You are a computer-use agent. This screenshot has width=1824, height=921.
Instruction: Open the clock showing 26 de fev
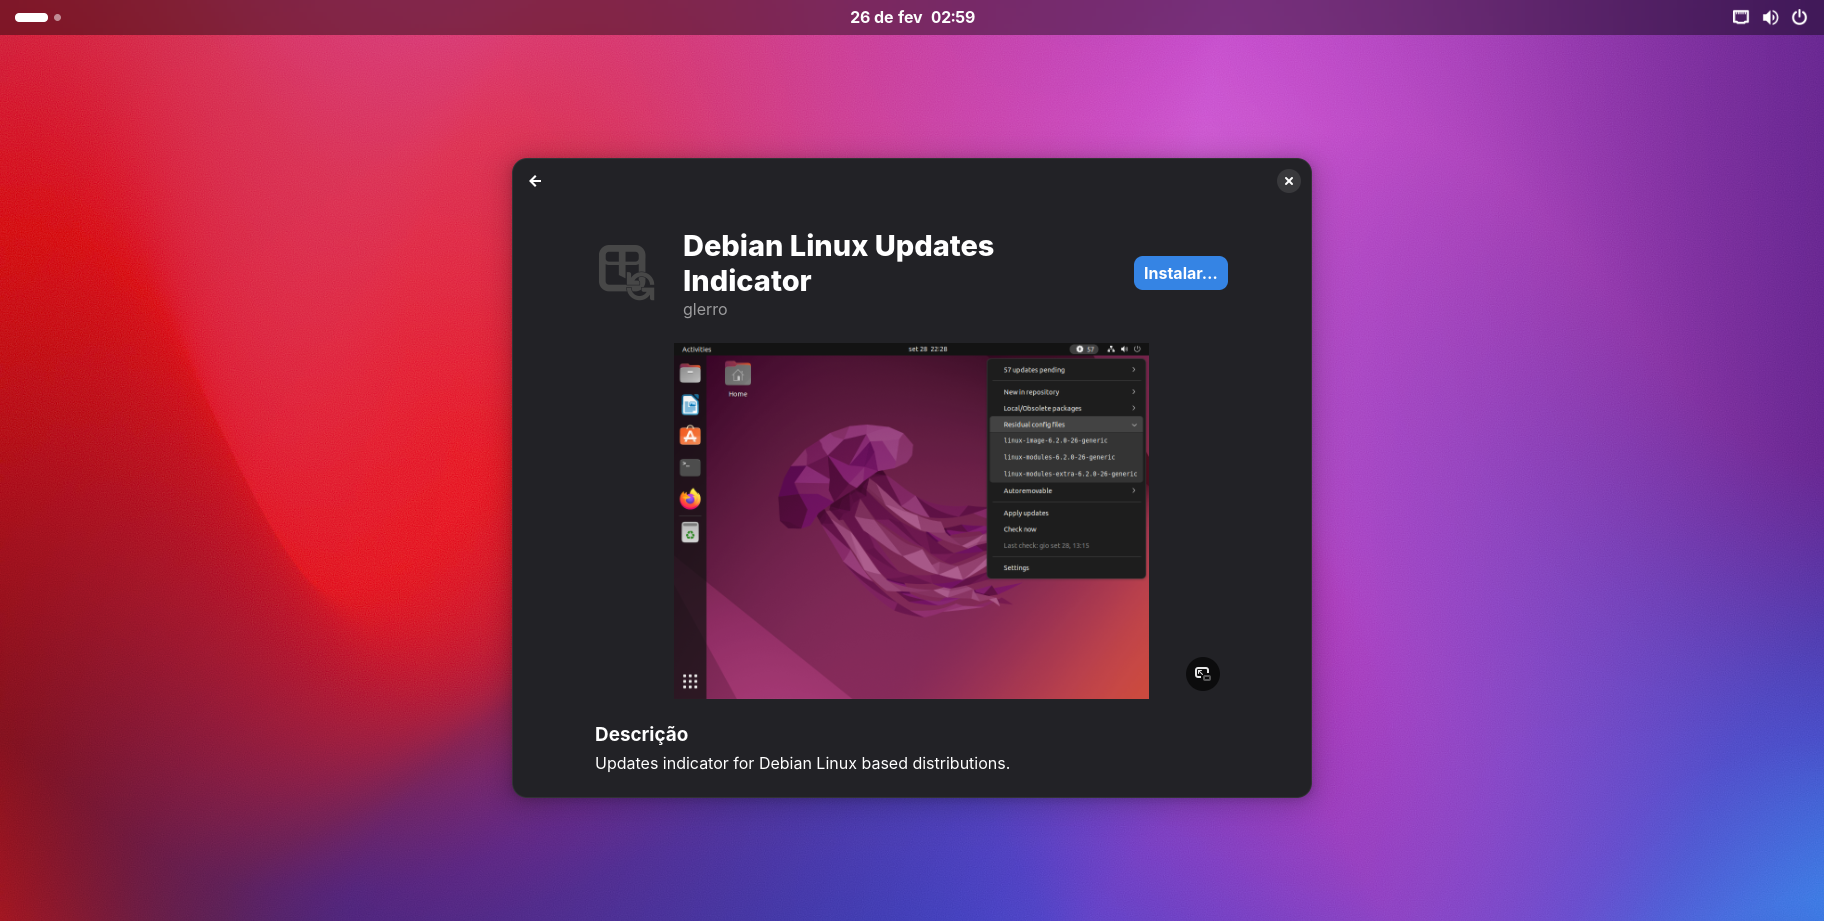912,17
